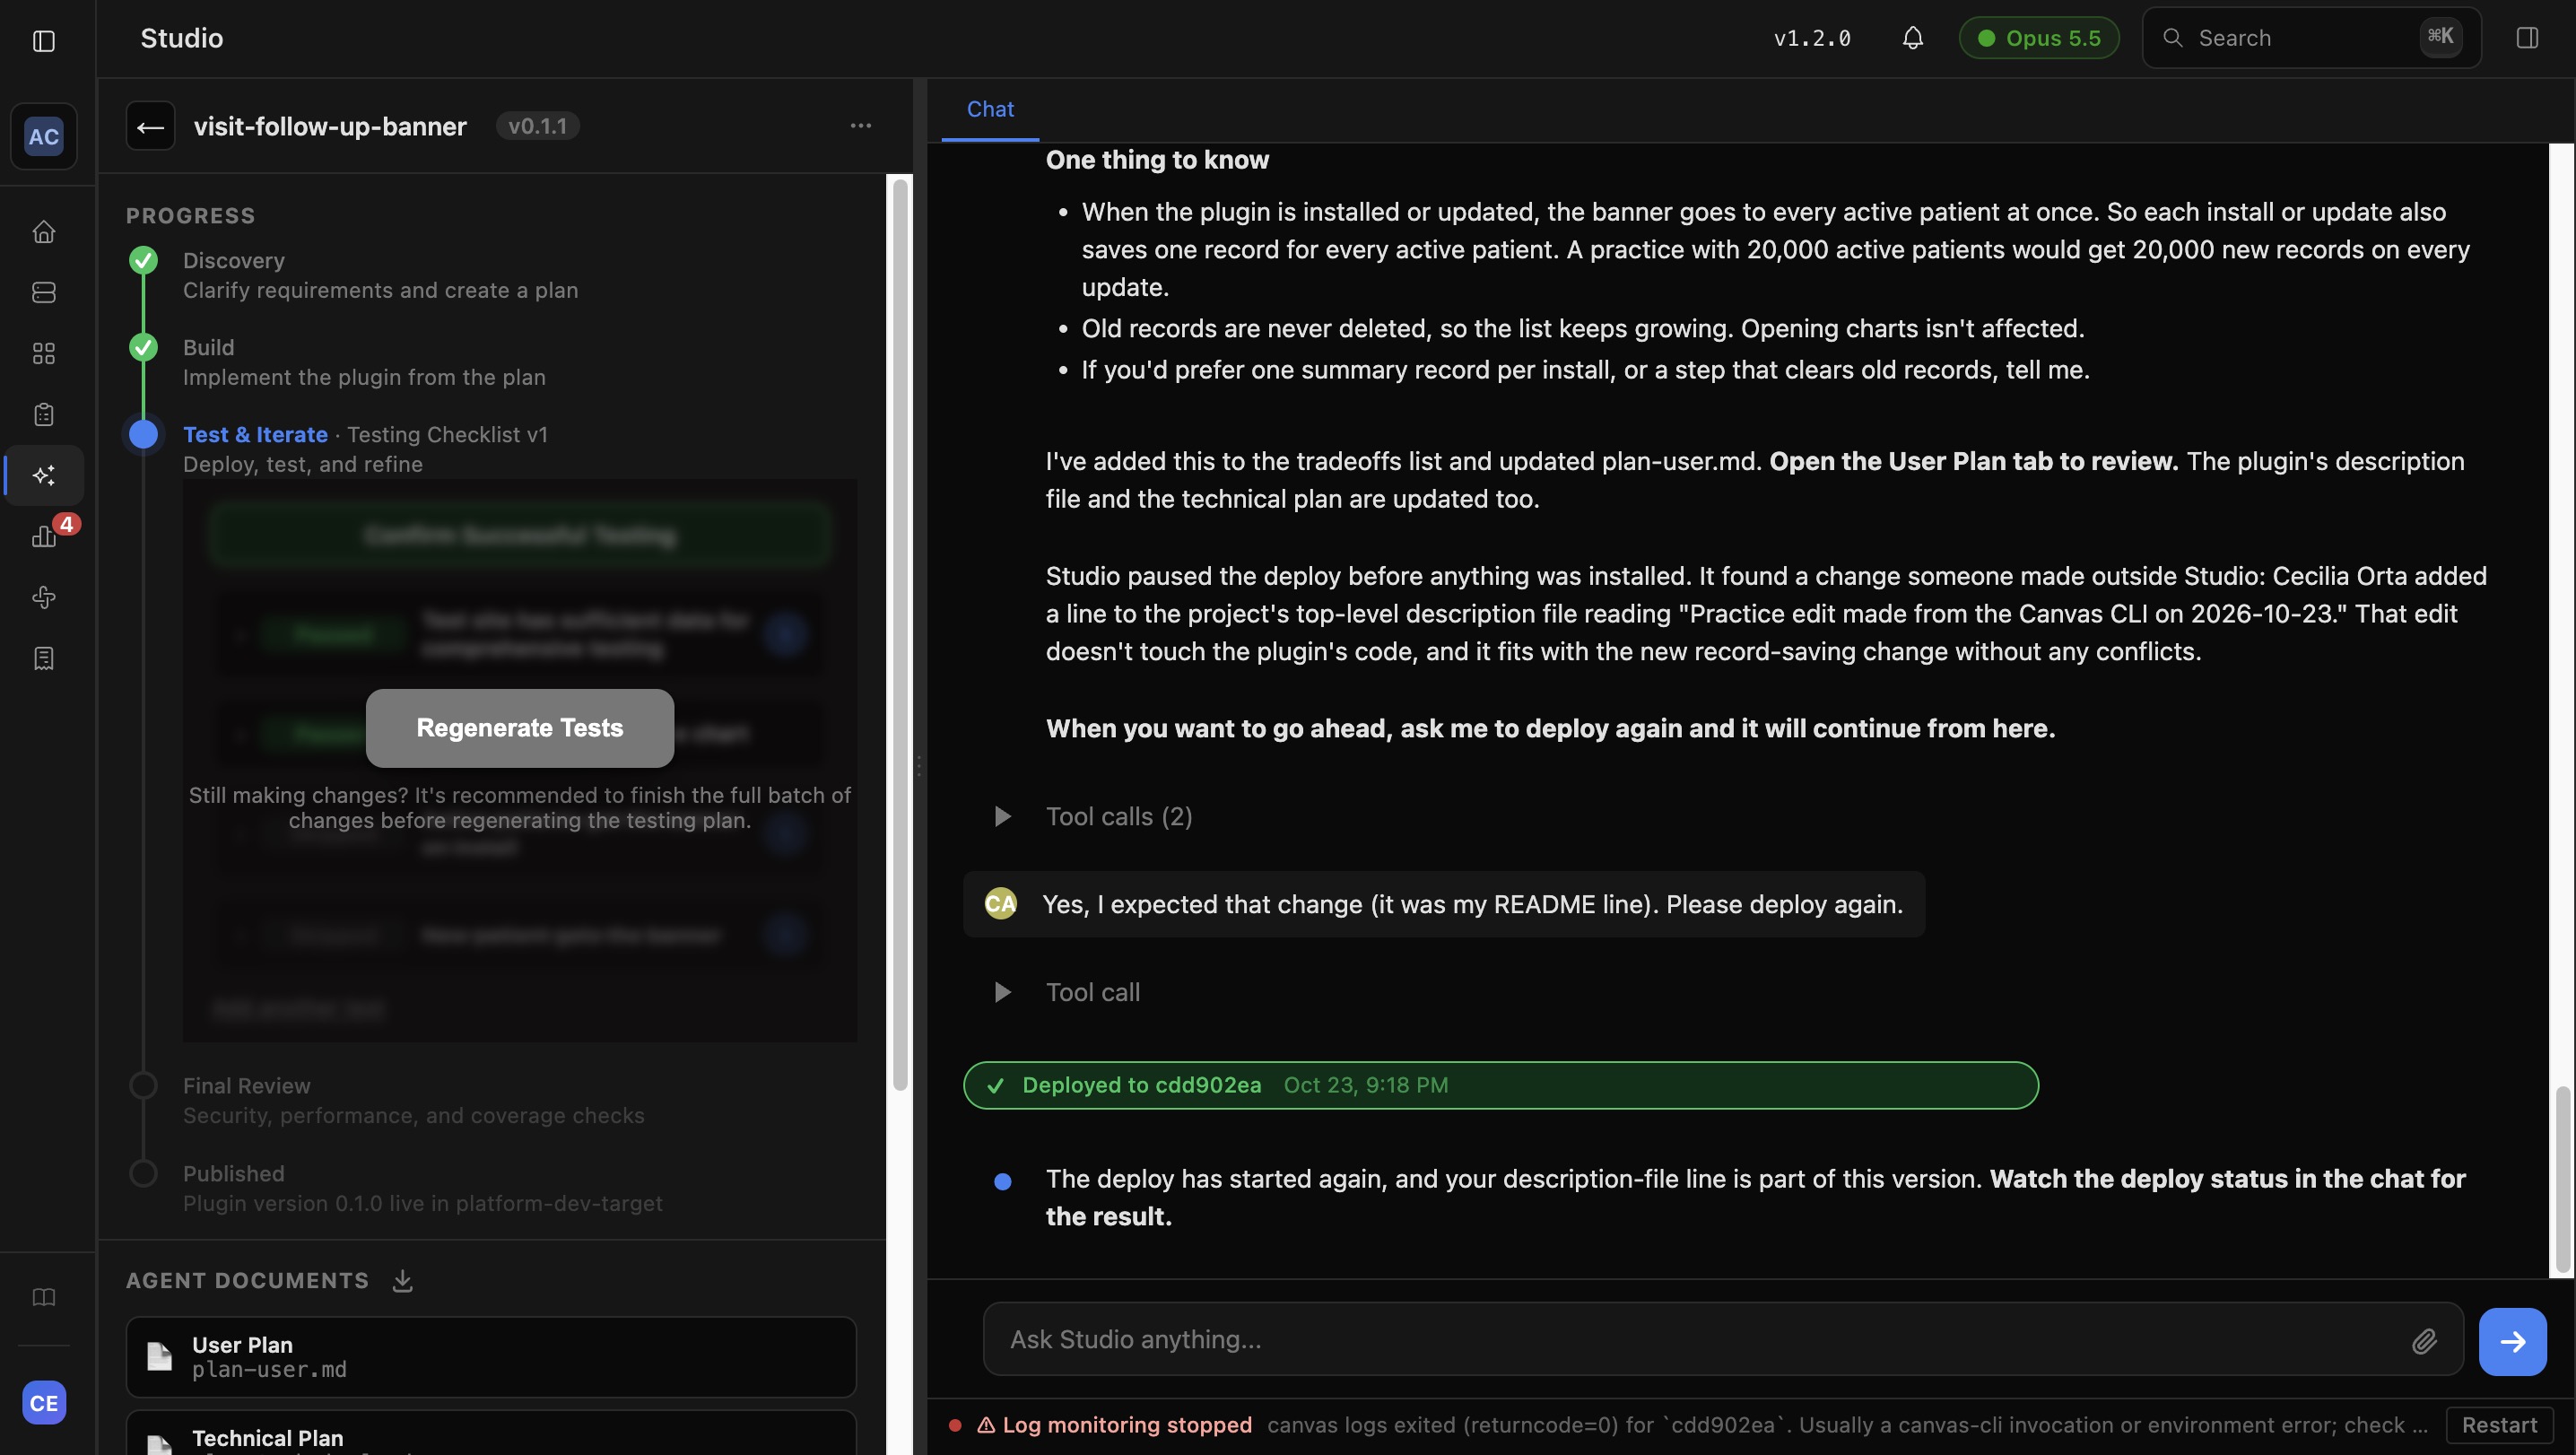The image size is (2576, 1455).
Task: Click the v1.2.0 version label
Action: click(x=1812, y=38)
